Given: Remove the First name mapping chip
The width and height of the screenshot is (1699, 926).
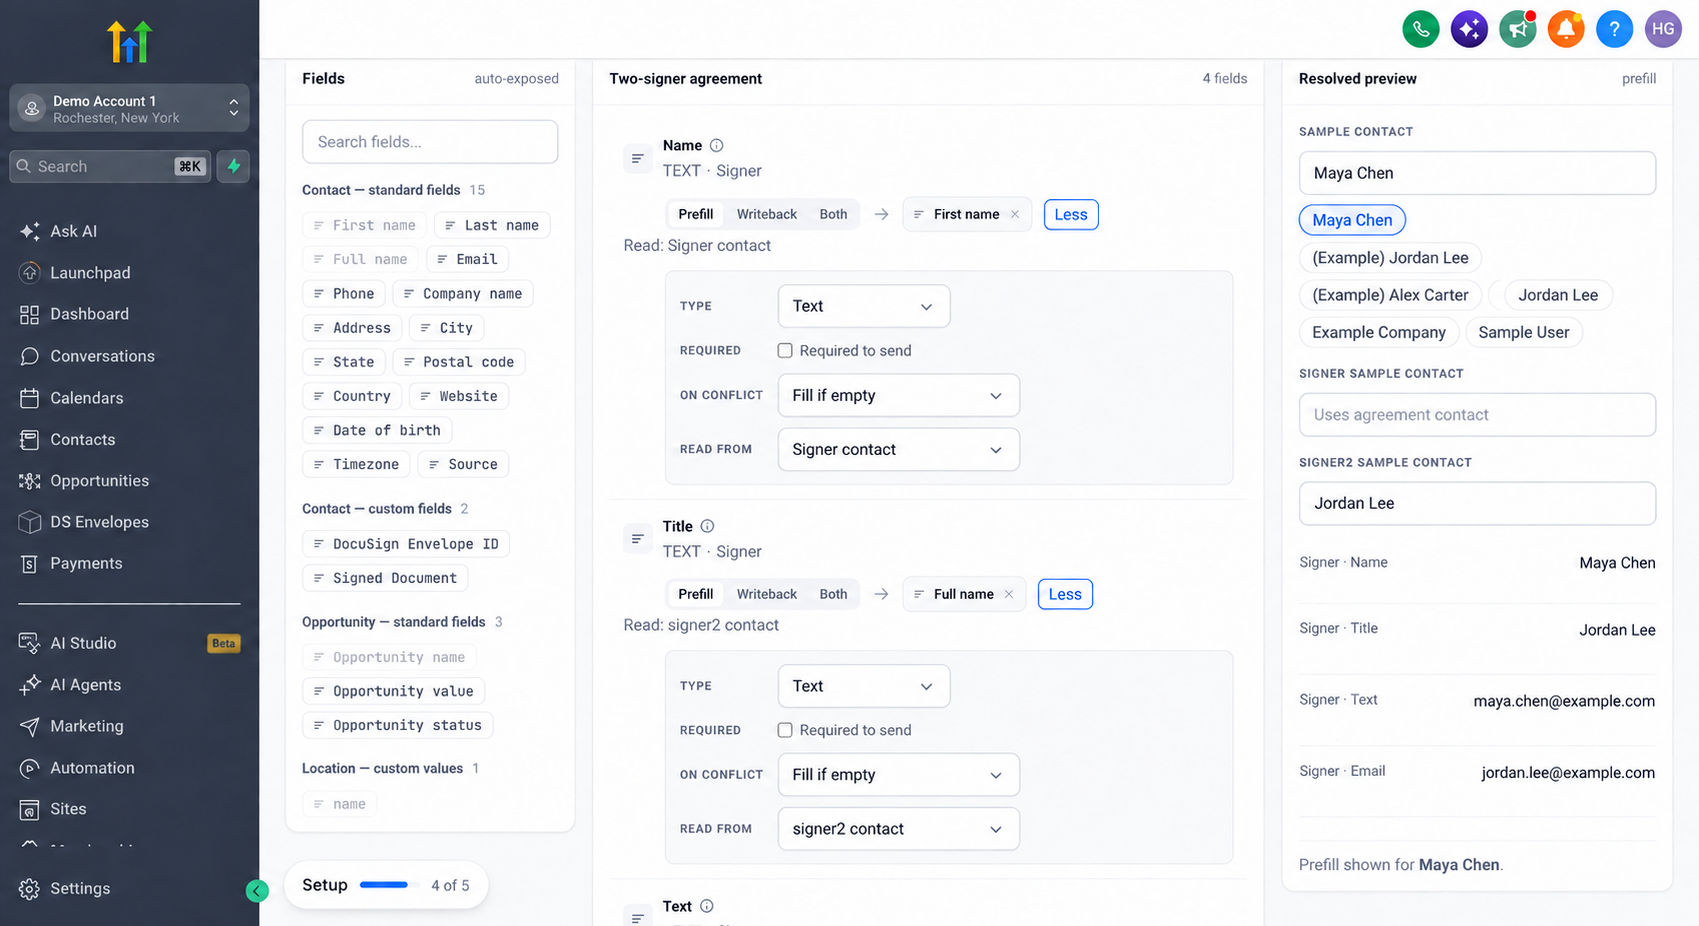Looking at the screenshot, I should coord(1015,214).
